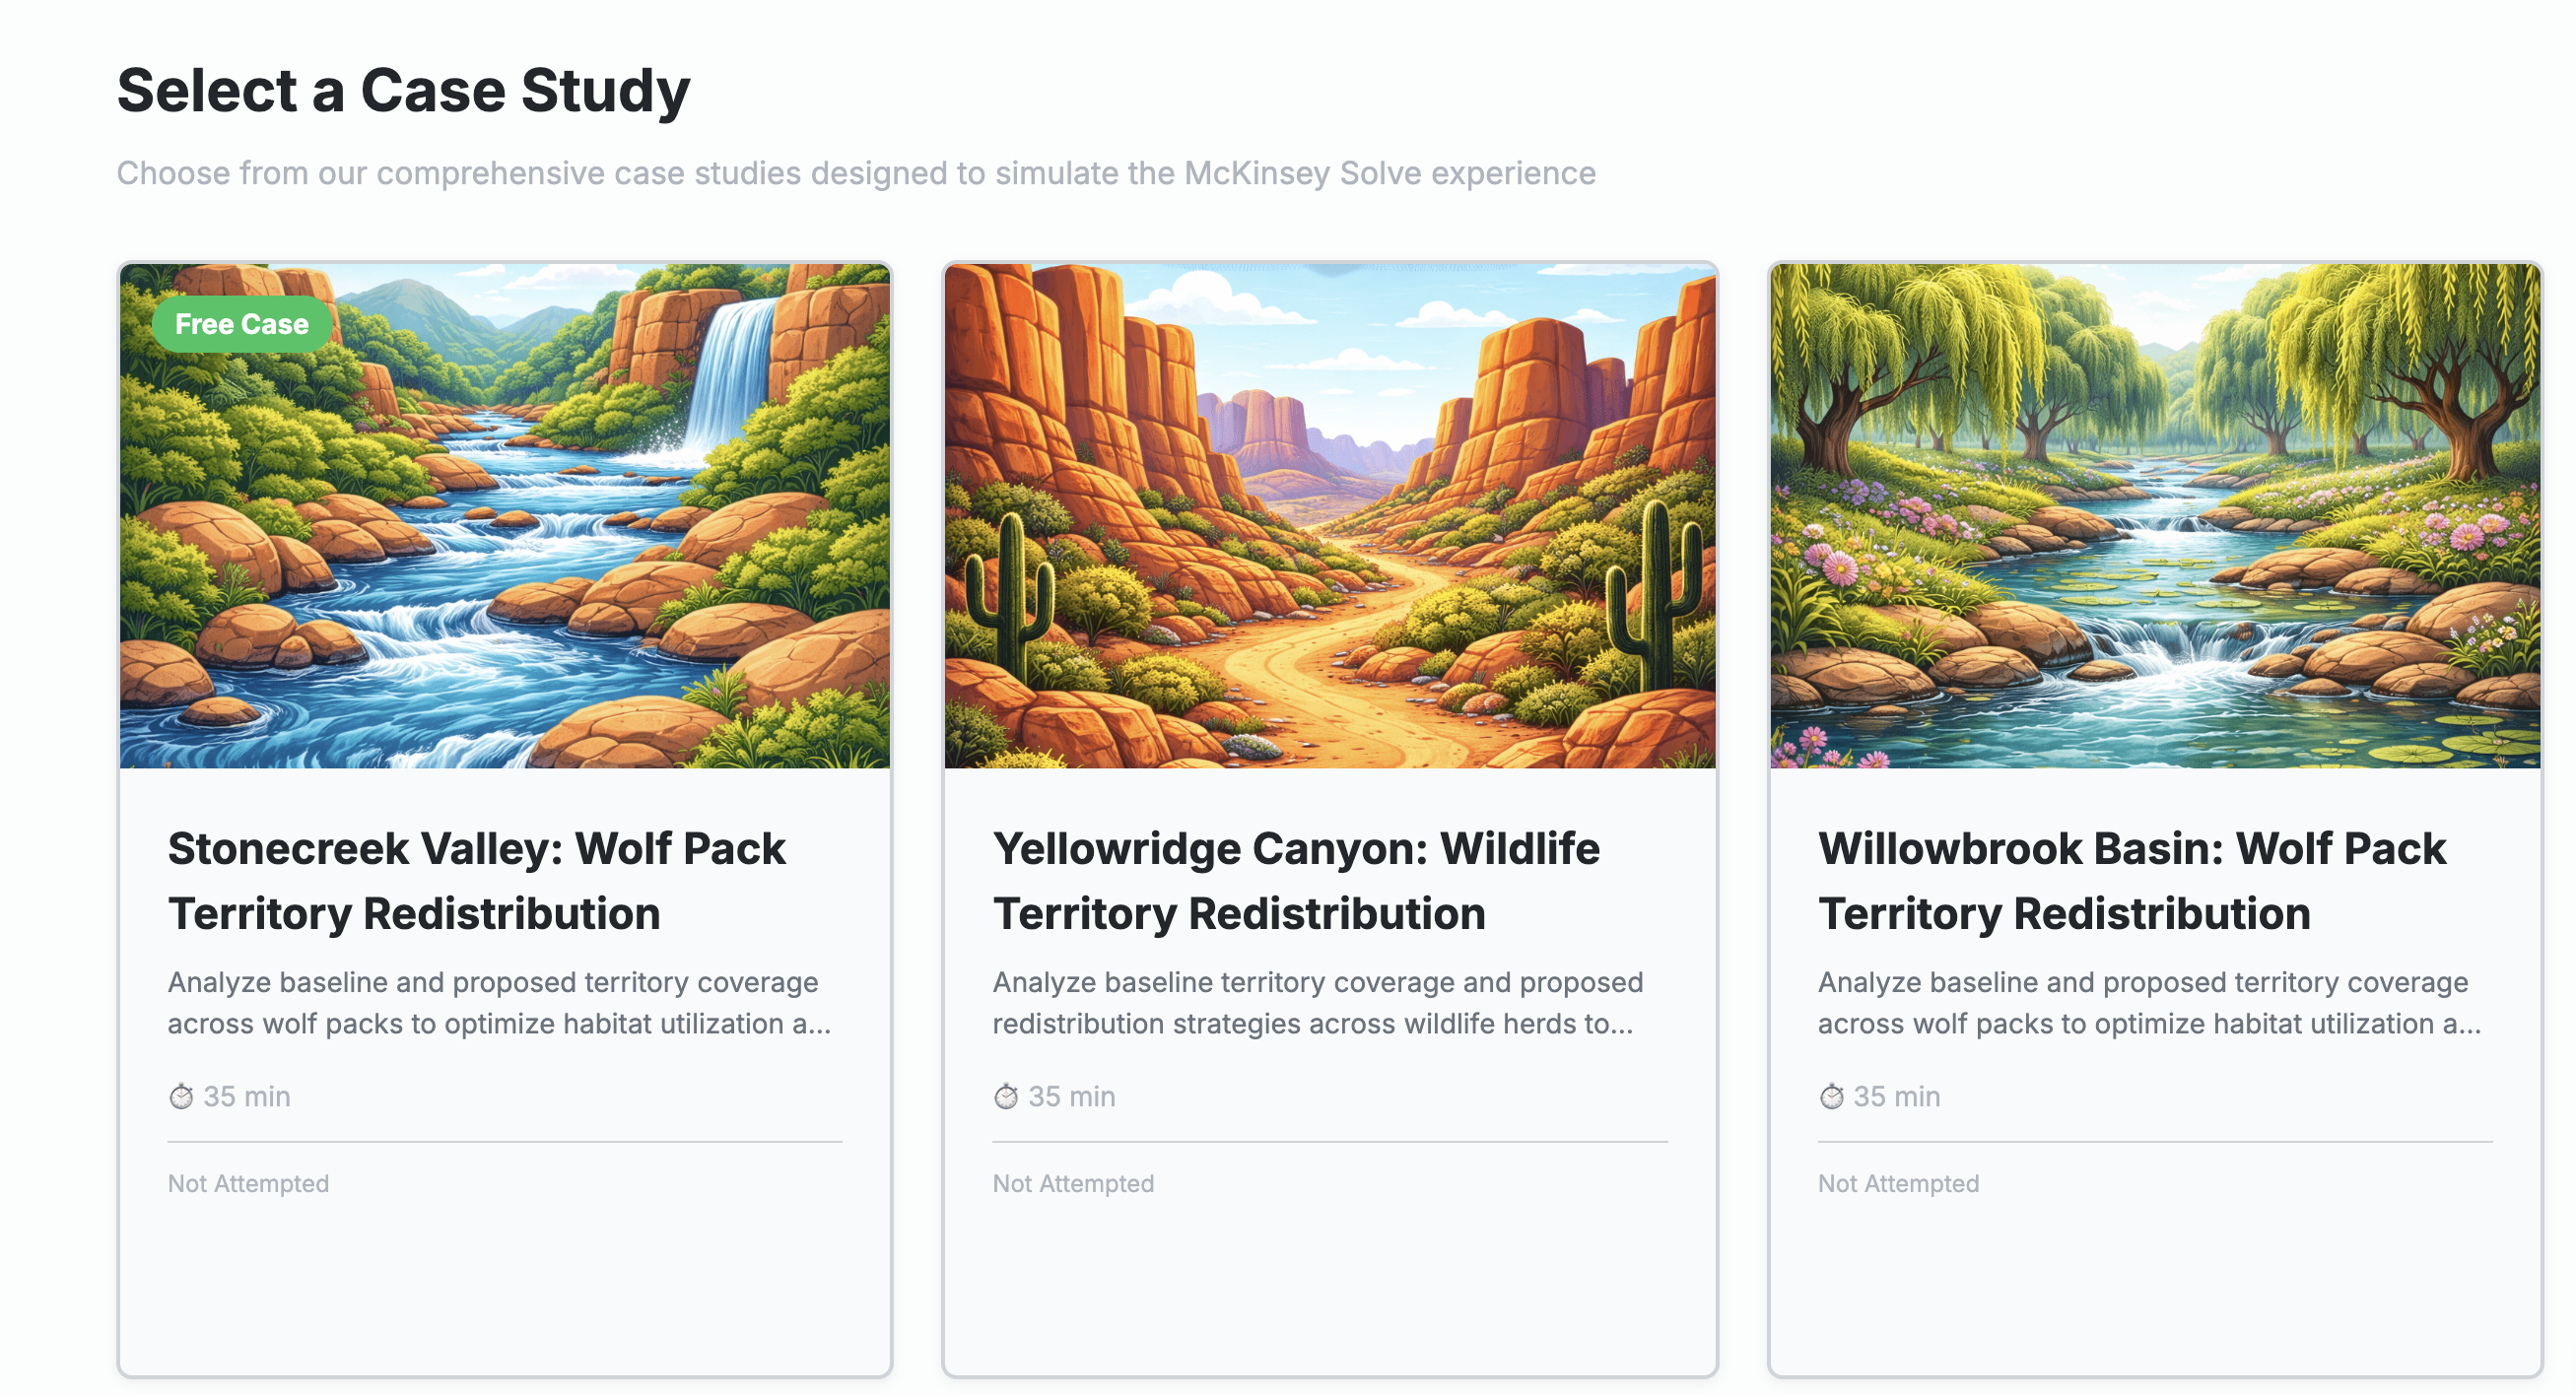Click the Select a Case Study heading
This screenshot has width=2576, height=1395.
pyautogui.click(x=403, y=90)
